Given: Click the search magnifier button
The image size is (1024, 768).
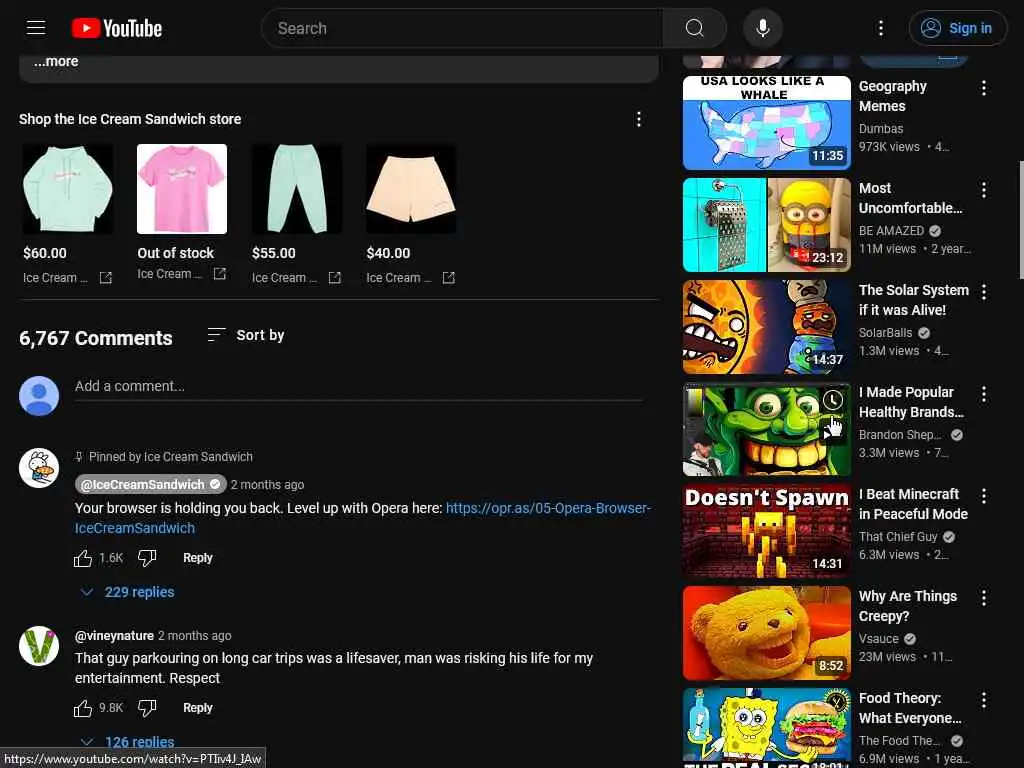Looking at the screenshot, I should [x=694, y=28].
